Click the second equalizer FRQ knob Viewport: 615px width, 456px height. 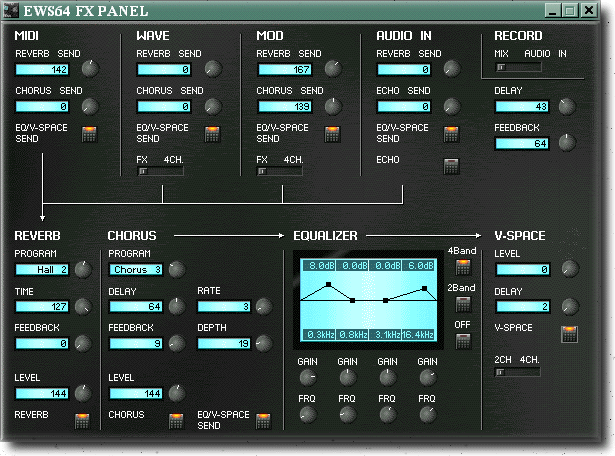coord(348,415)
